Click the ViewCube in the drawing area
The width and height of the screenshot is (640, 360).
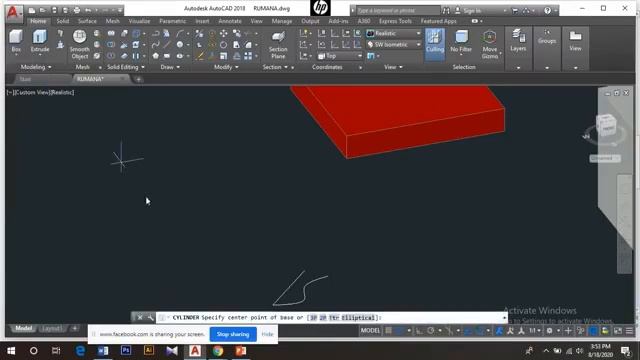click(606, 126)
